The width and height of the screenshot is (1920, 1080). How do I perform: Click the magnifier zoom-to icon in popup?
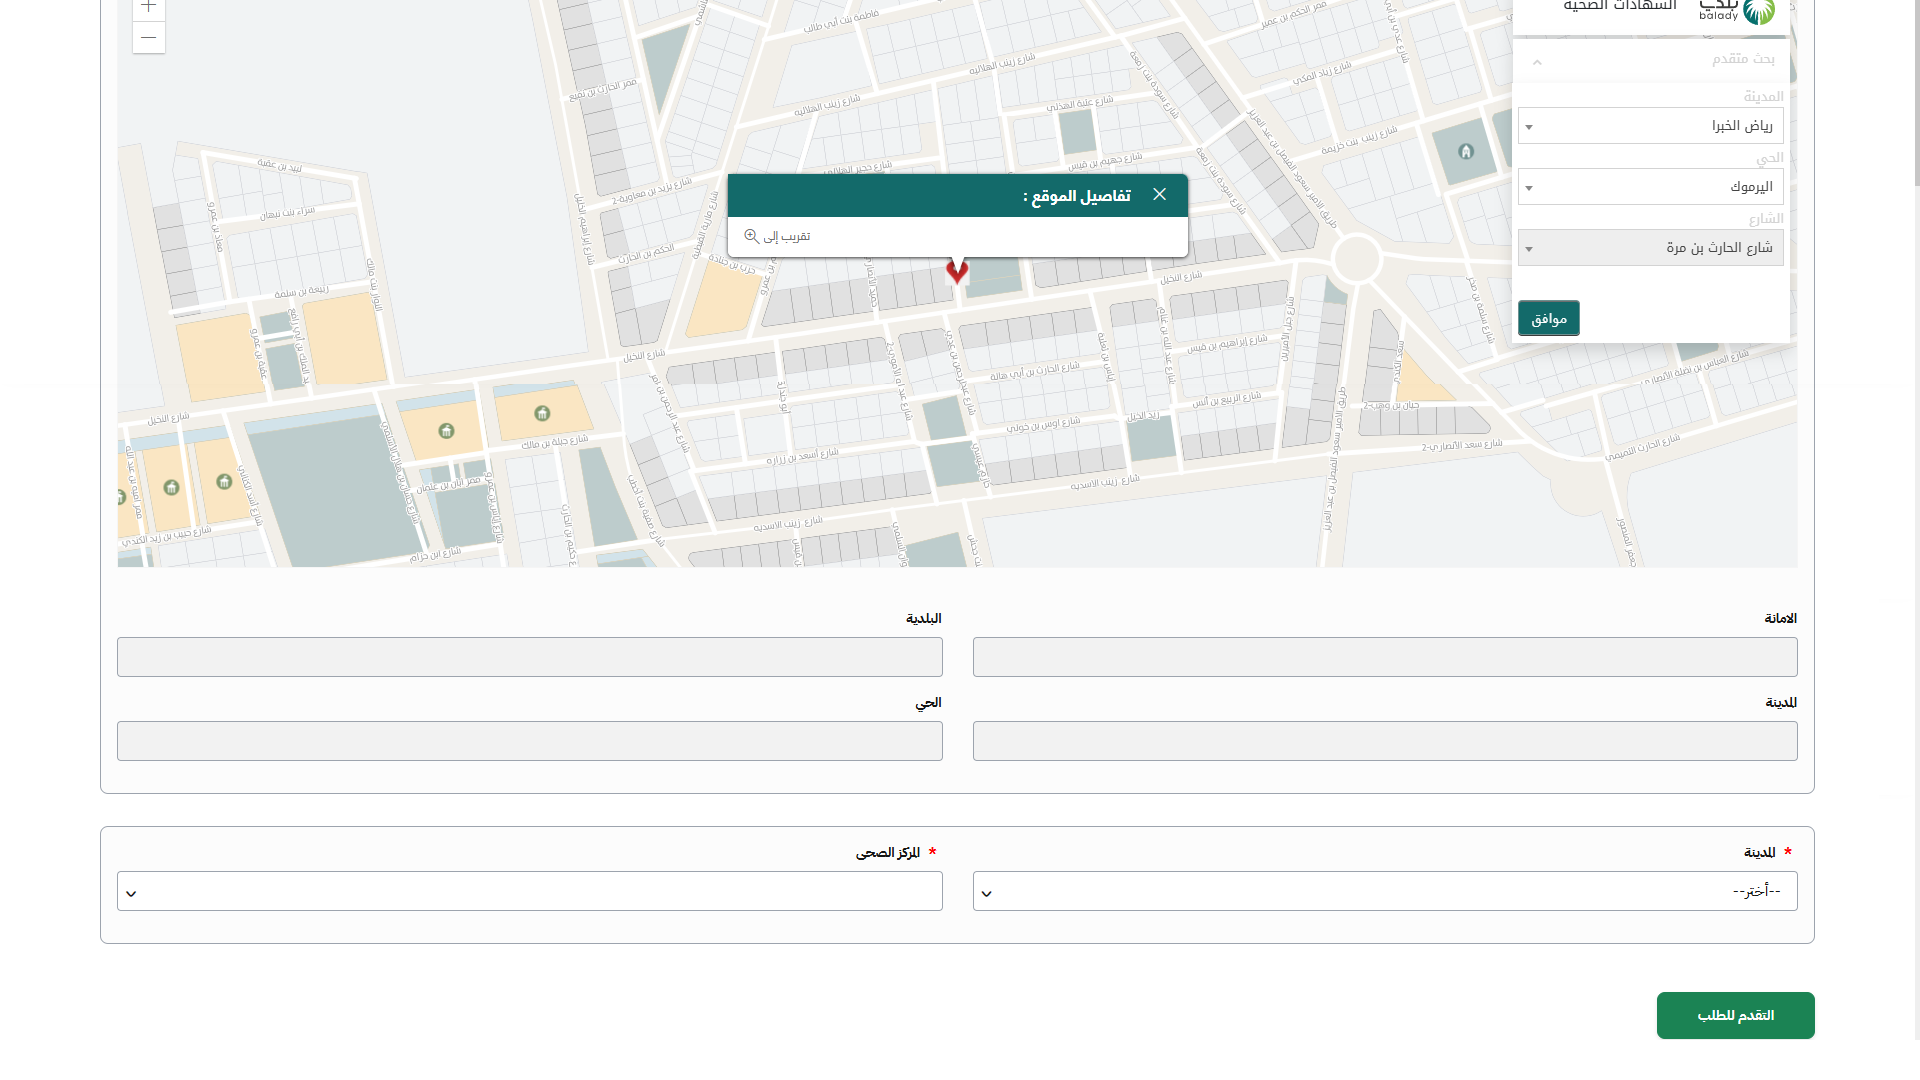(x=751, y=236)
